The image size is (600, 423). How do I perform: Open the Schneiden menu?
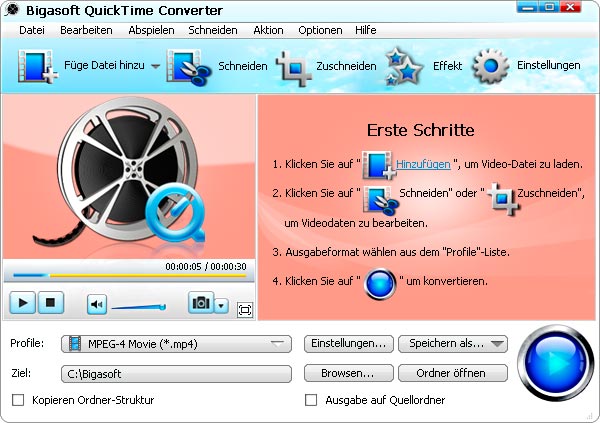point(213,30)
